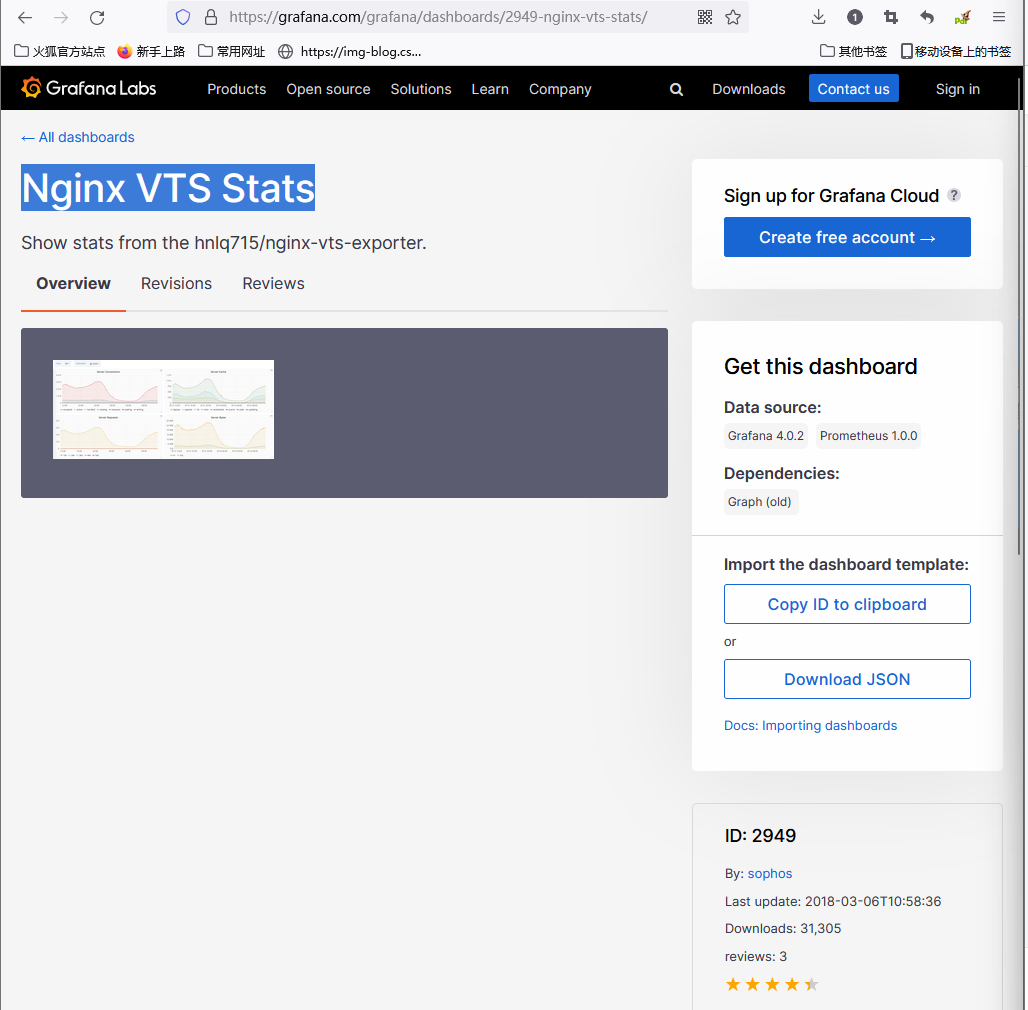Go to Downloads in the top nav
The image size is (1028, 1010).
[x=749, y=89]
